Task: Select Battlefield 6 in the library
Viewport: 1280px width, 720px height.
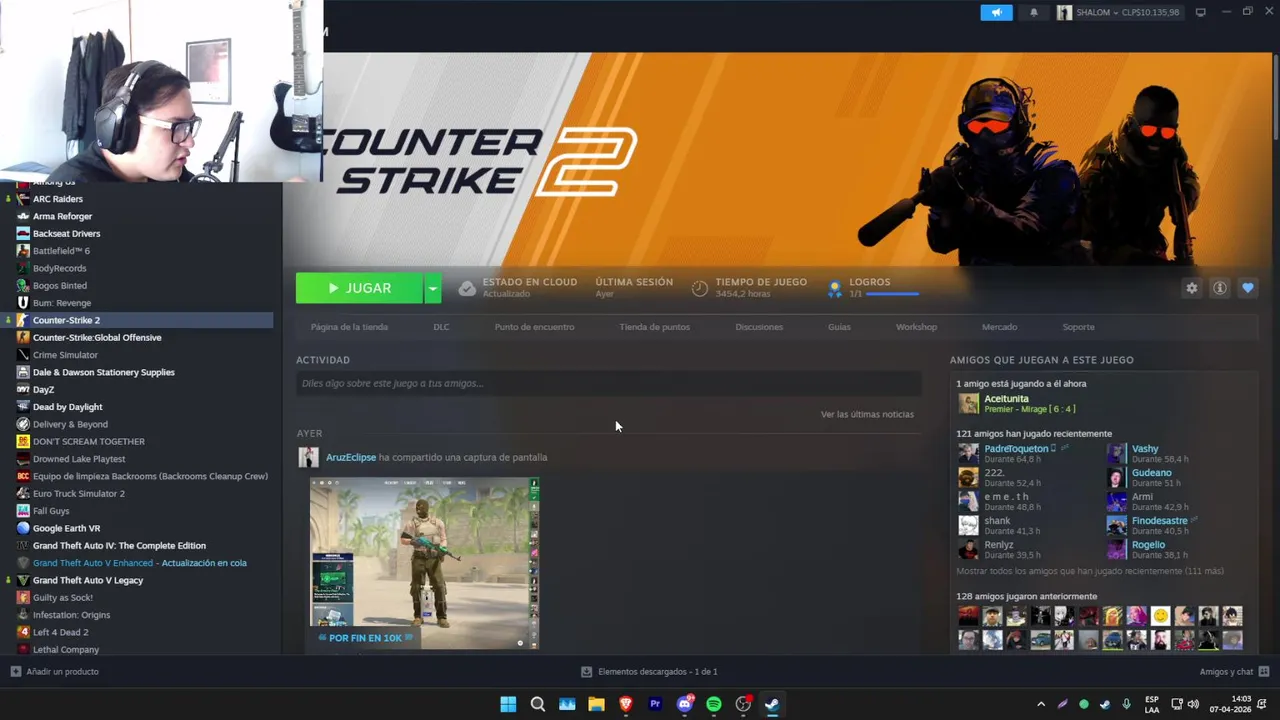Action: (61, 251)
